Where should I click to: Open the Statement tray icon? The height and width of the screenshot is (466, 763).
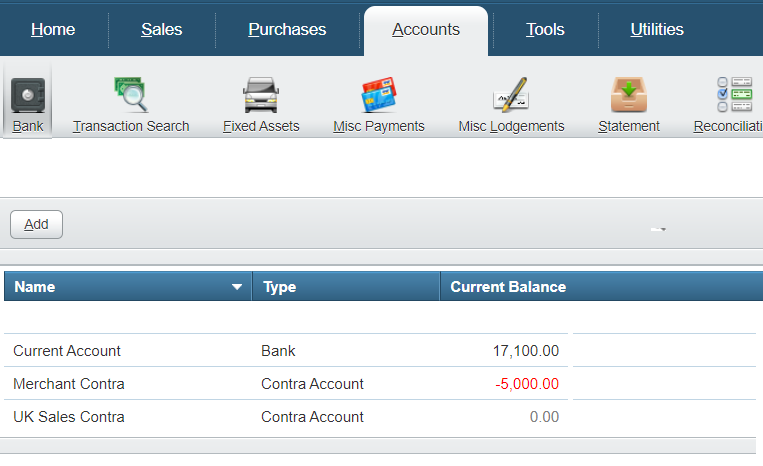(x=629, y=97)
